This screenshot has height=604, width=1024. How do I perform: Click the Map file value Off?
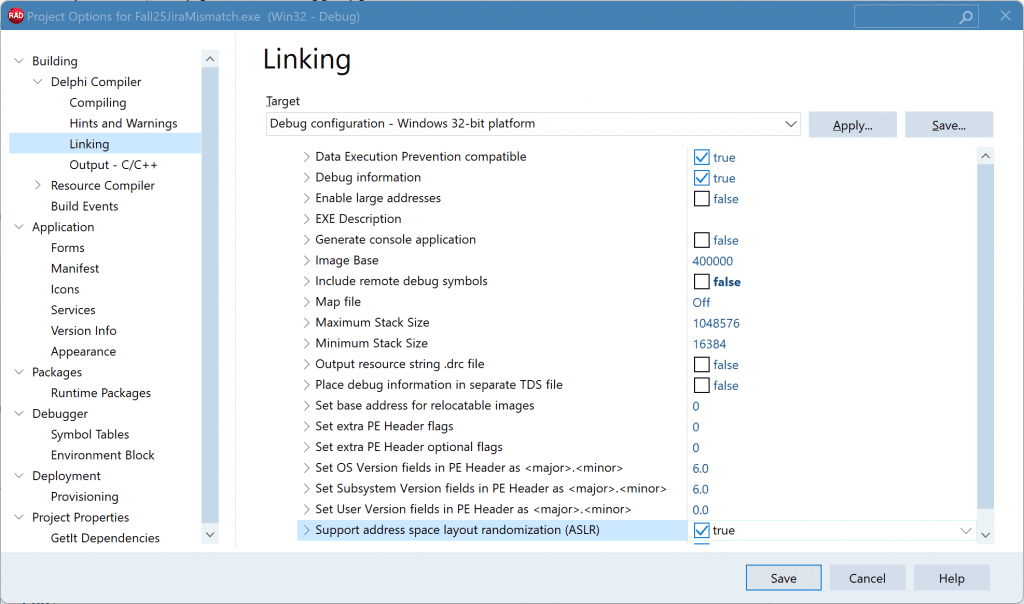coord(701,302)
